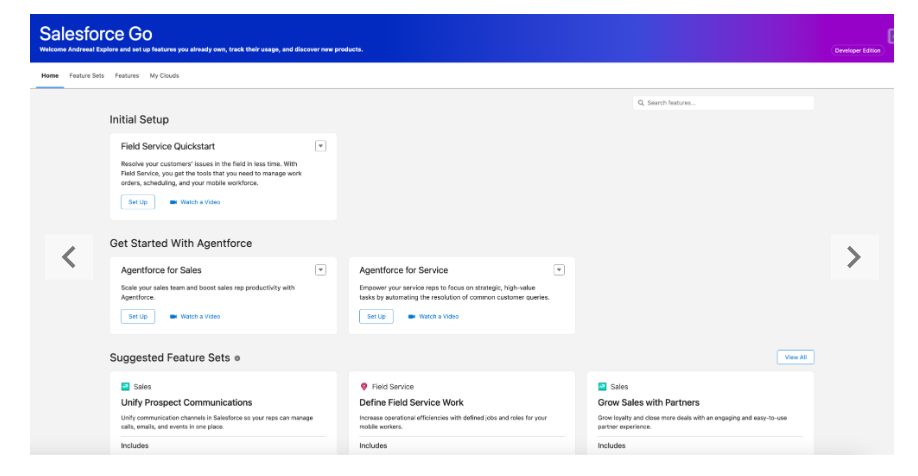Viewport: 918px width, 476px height.
Task: Click the previous arrow chevron
Action: [x=69, y=257]
